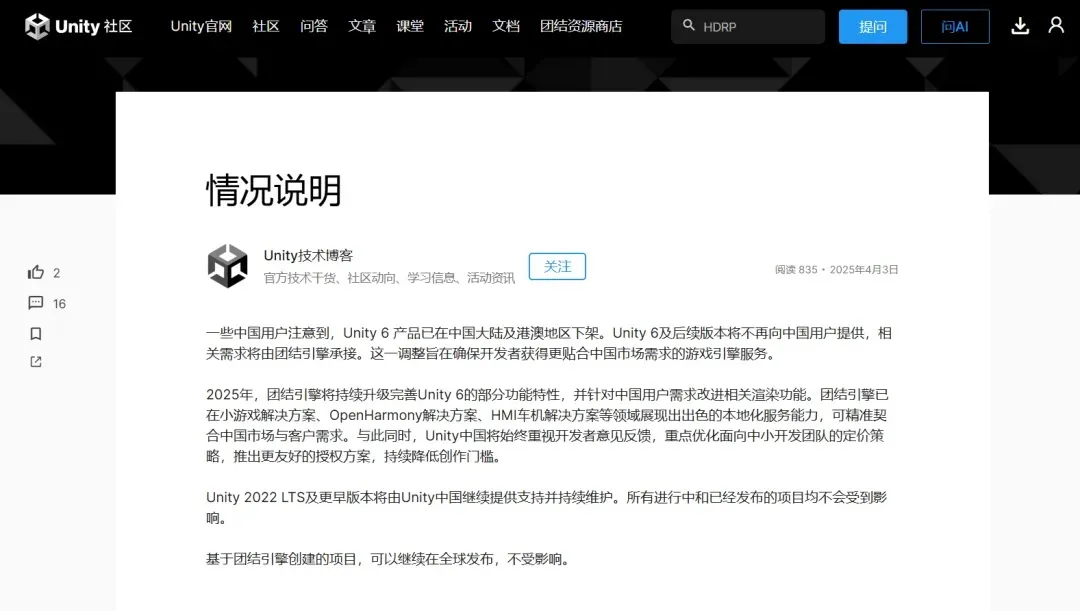Viewport: 1080px width, 611px height.
Task: Click the paragraph starting 基于团结引擎创建的项目
Action: 389,559
